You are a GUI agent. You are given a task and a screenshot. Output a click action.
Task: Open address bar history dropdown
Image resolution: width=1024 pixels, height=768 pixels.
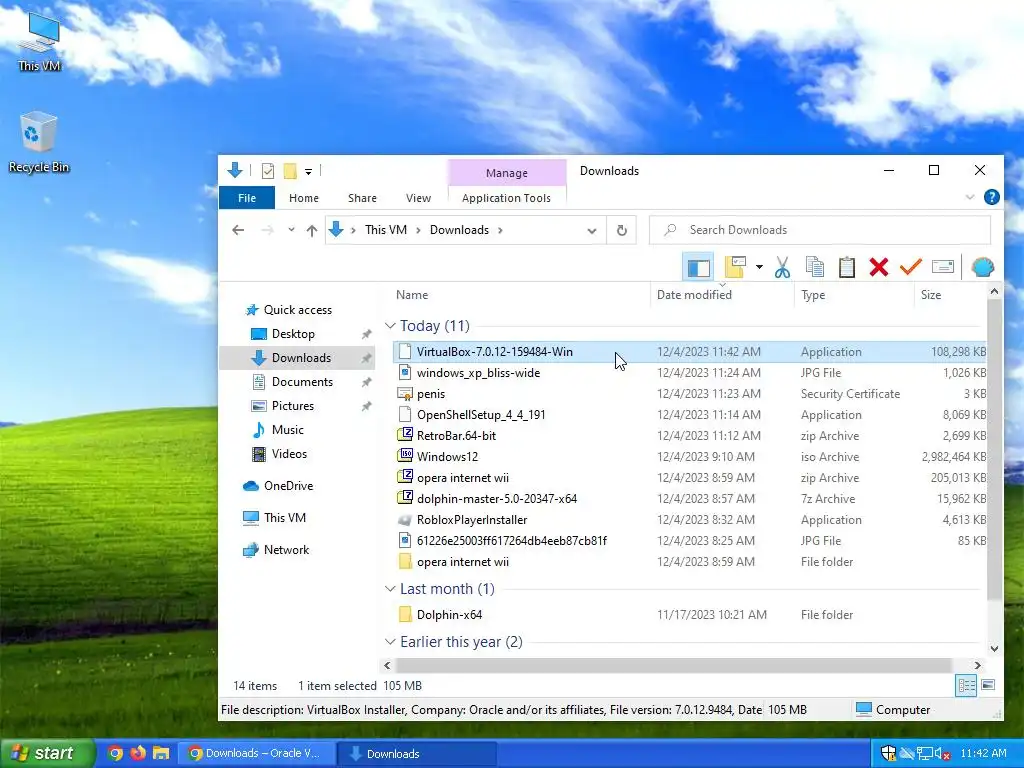(592, 231)
